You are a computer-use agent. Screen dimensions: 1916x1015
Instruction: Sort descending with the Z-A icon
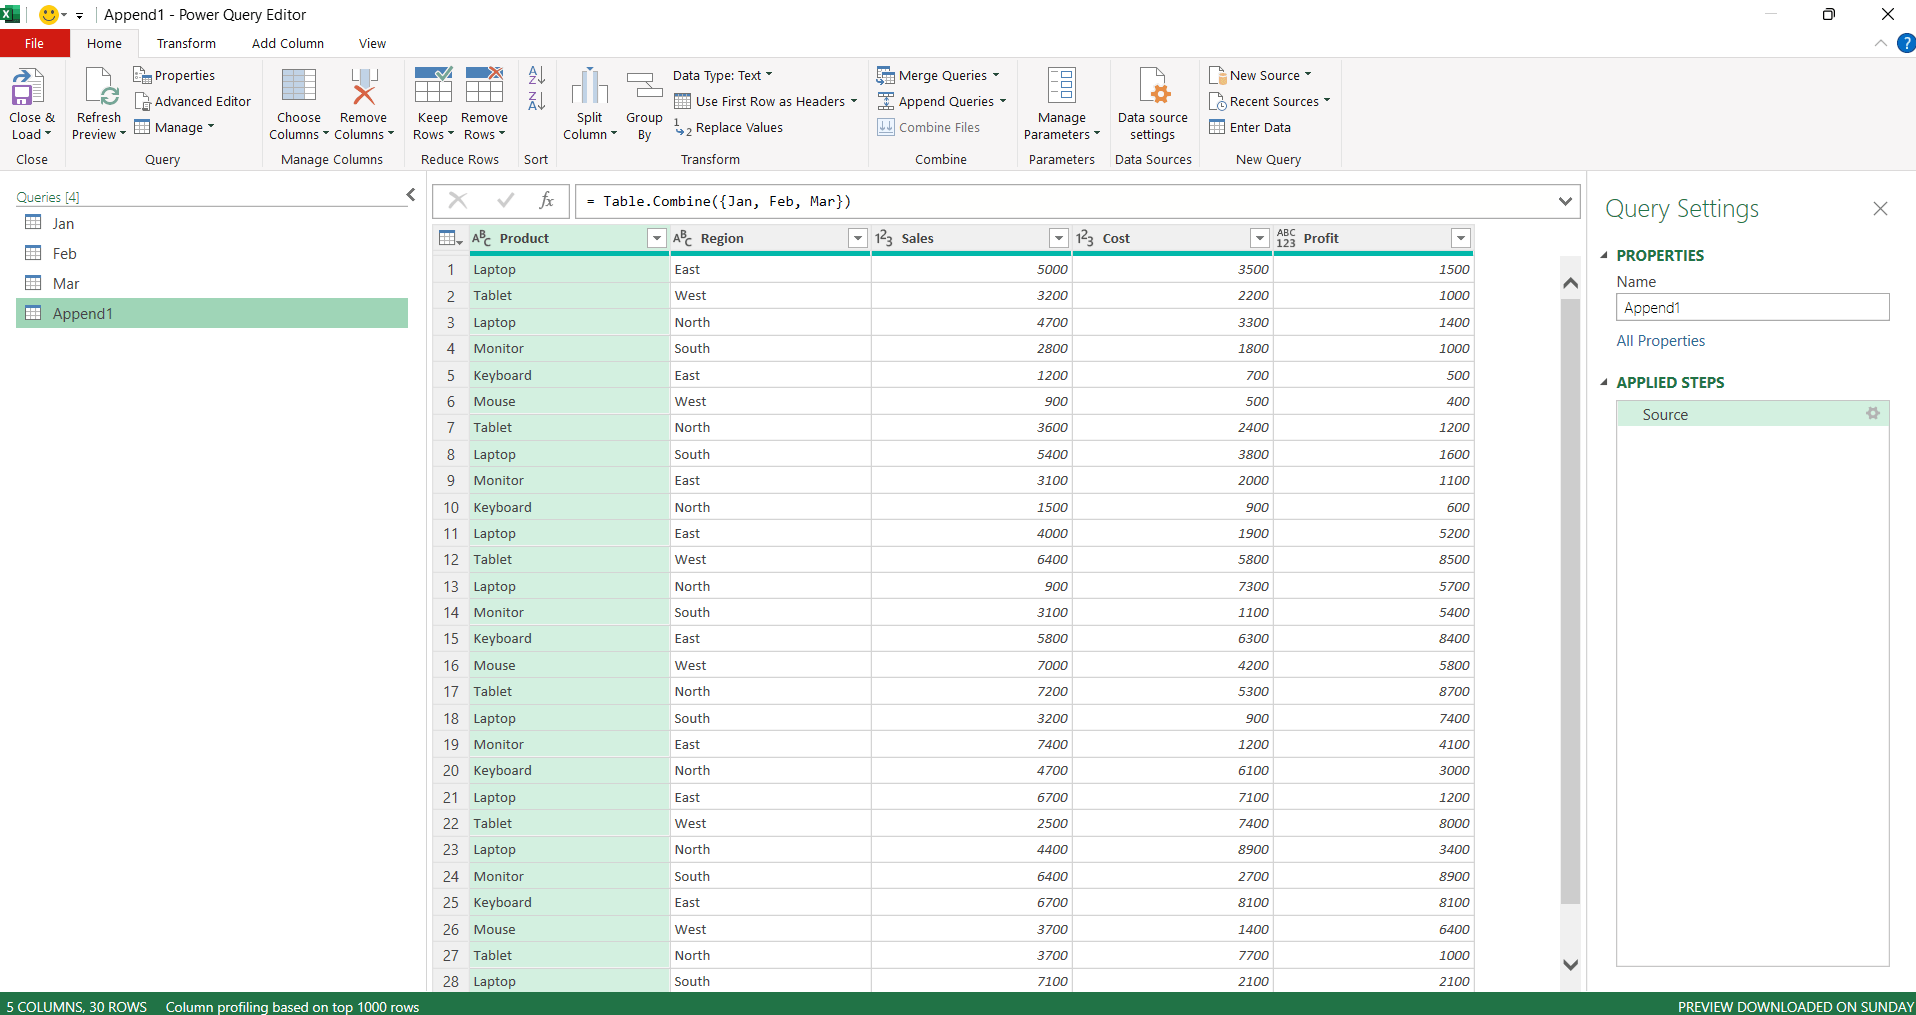click(536, 101)
